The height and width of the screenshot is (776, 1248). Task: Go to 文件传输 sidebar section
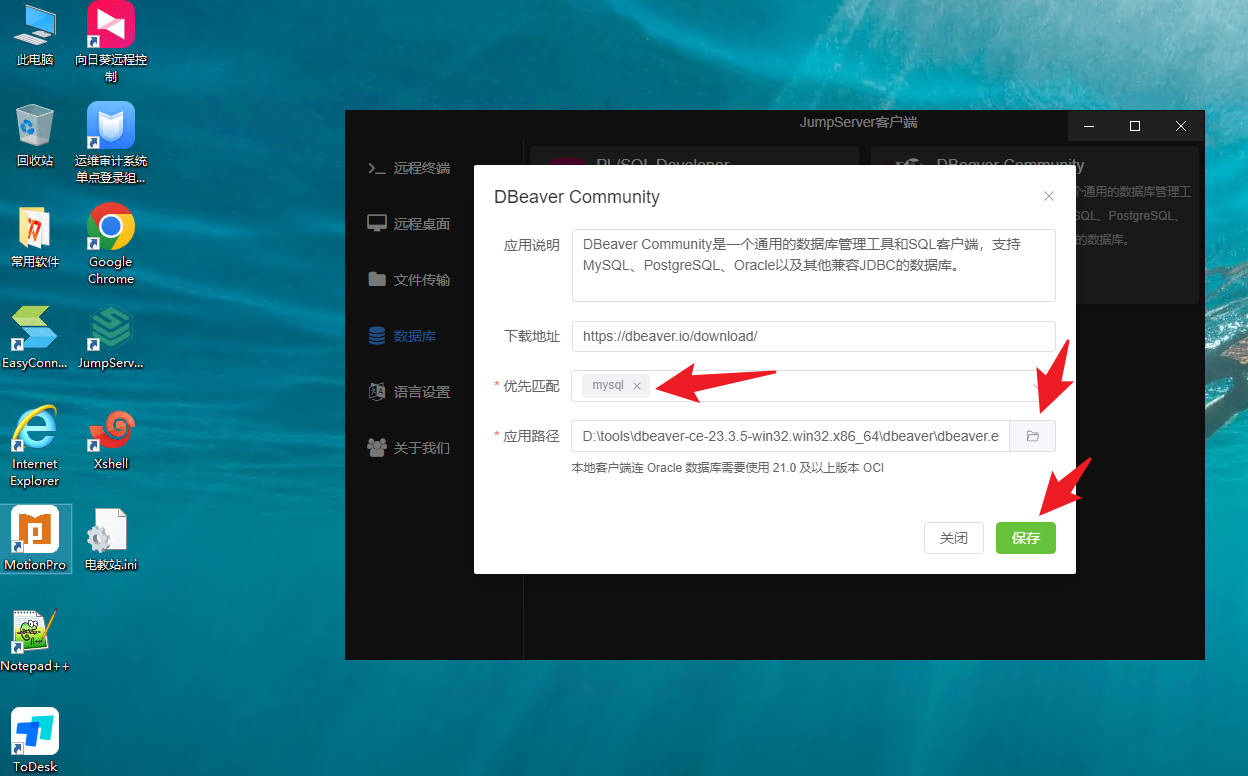tap(409, 280)
